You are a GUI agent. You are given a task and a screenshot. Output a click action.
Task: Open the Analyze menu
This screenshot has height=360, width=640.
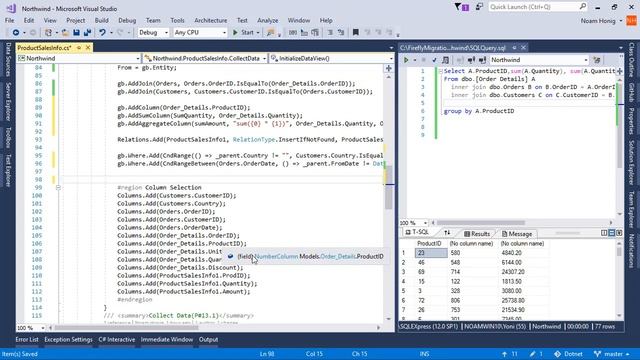[267, 20]
